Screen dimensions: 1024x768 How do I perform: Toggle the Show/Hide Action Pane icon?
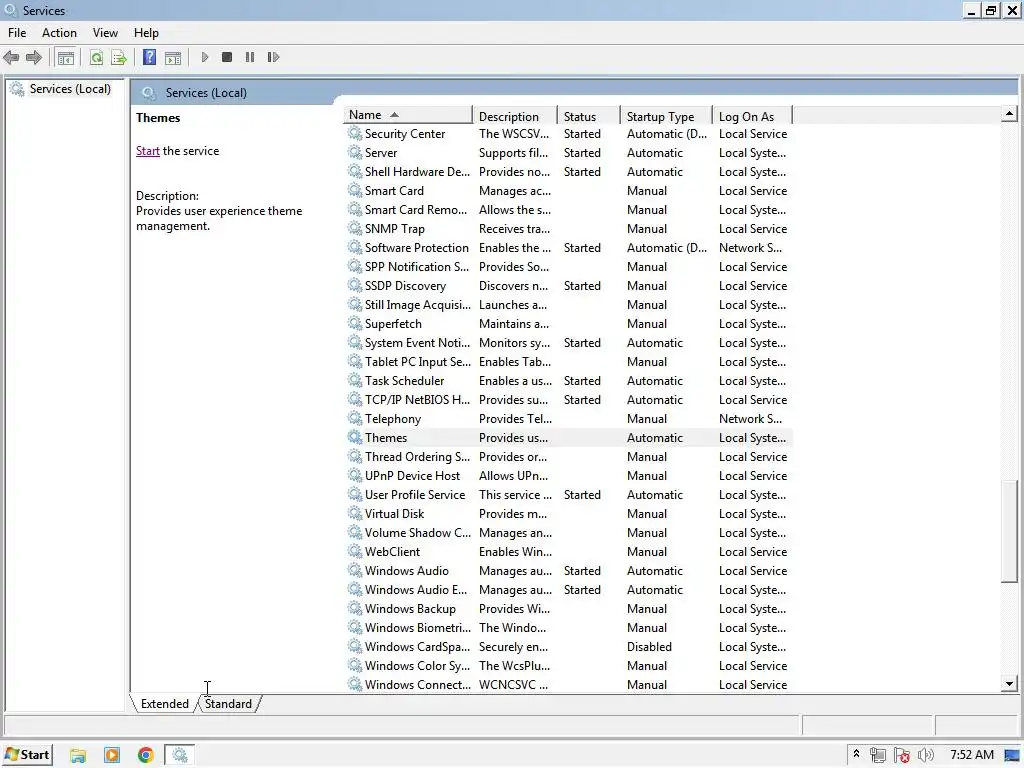click(173, 57)
